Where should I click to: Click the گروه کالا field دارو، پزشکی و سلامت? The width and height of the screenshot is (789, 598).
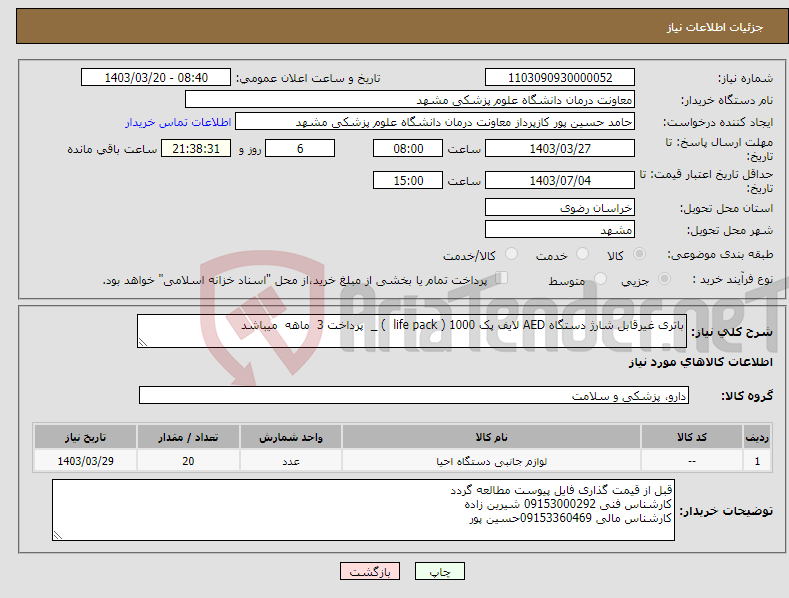[x=414, y=396]
